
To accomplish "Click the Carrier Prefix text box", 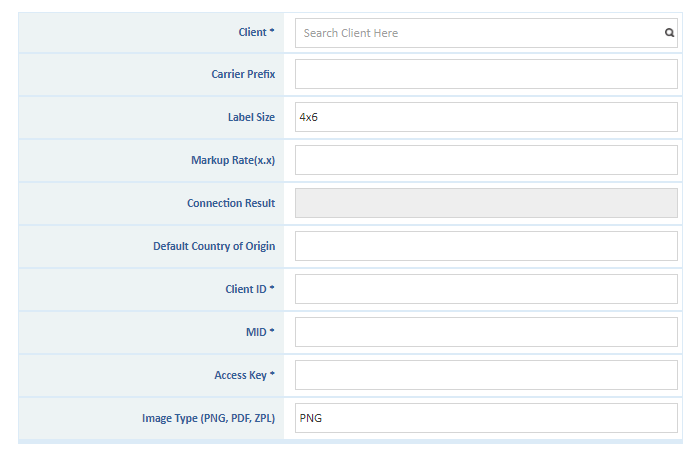I will [486, 75].
